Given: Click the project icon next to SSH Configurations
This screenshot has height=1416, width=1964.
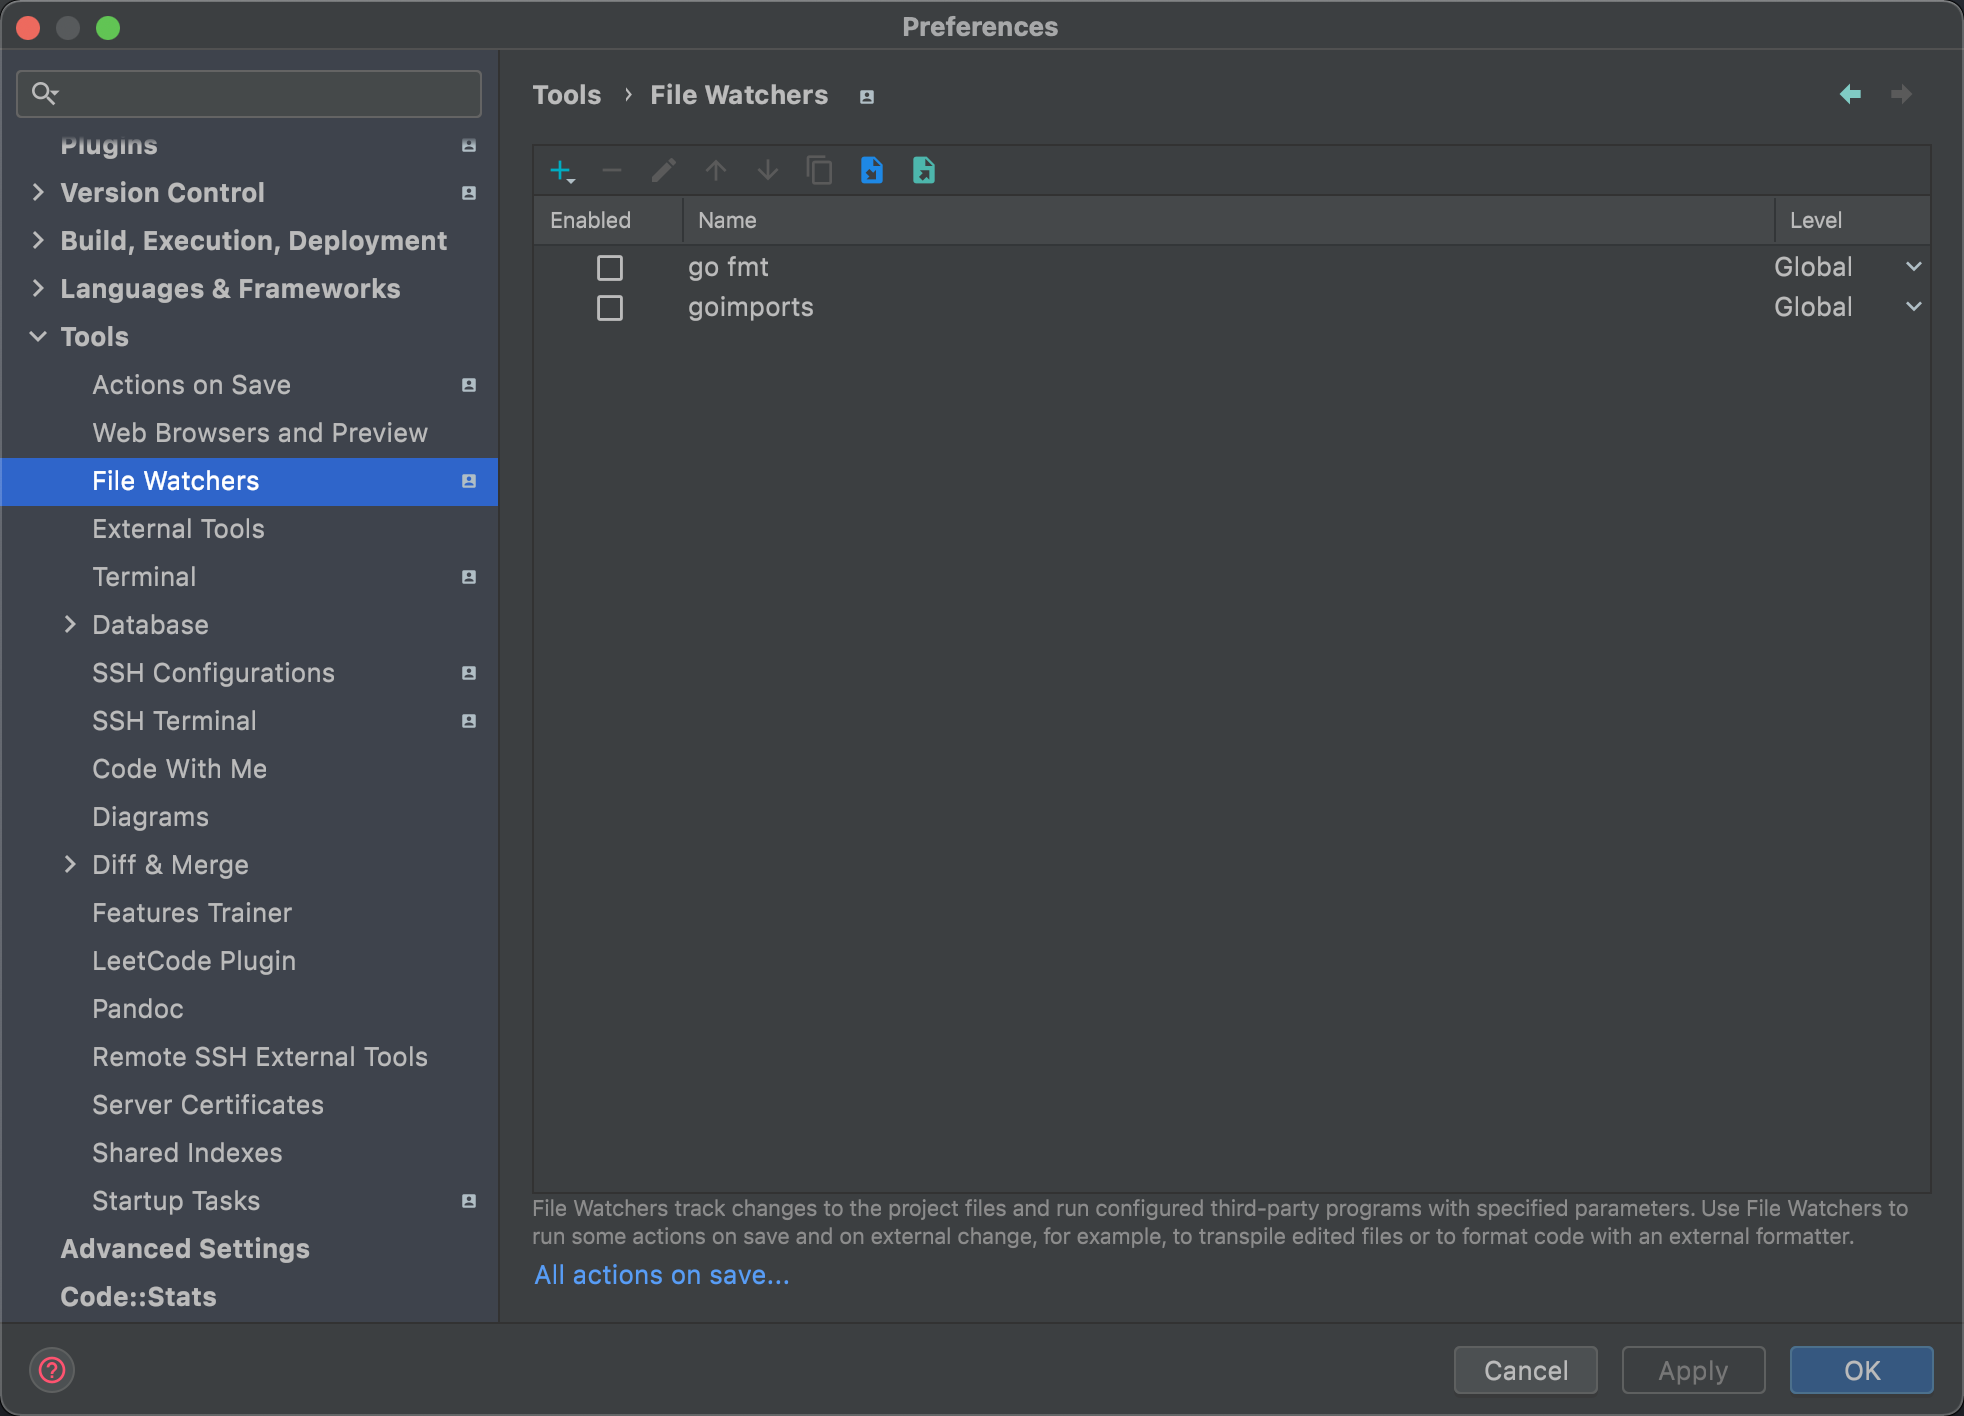Looking at the screenshot, I should click(469, 673).
